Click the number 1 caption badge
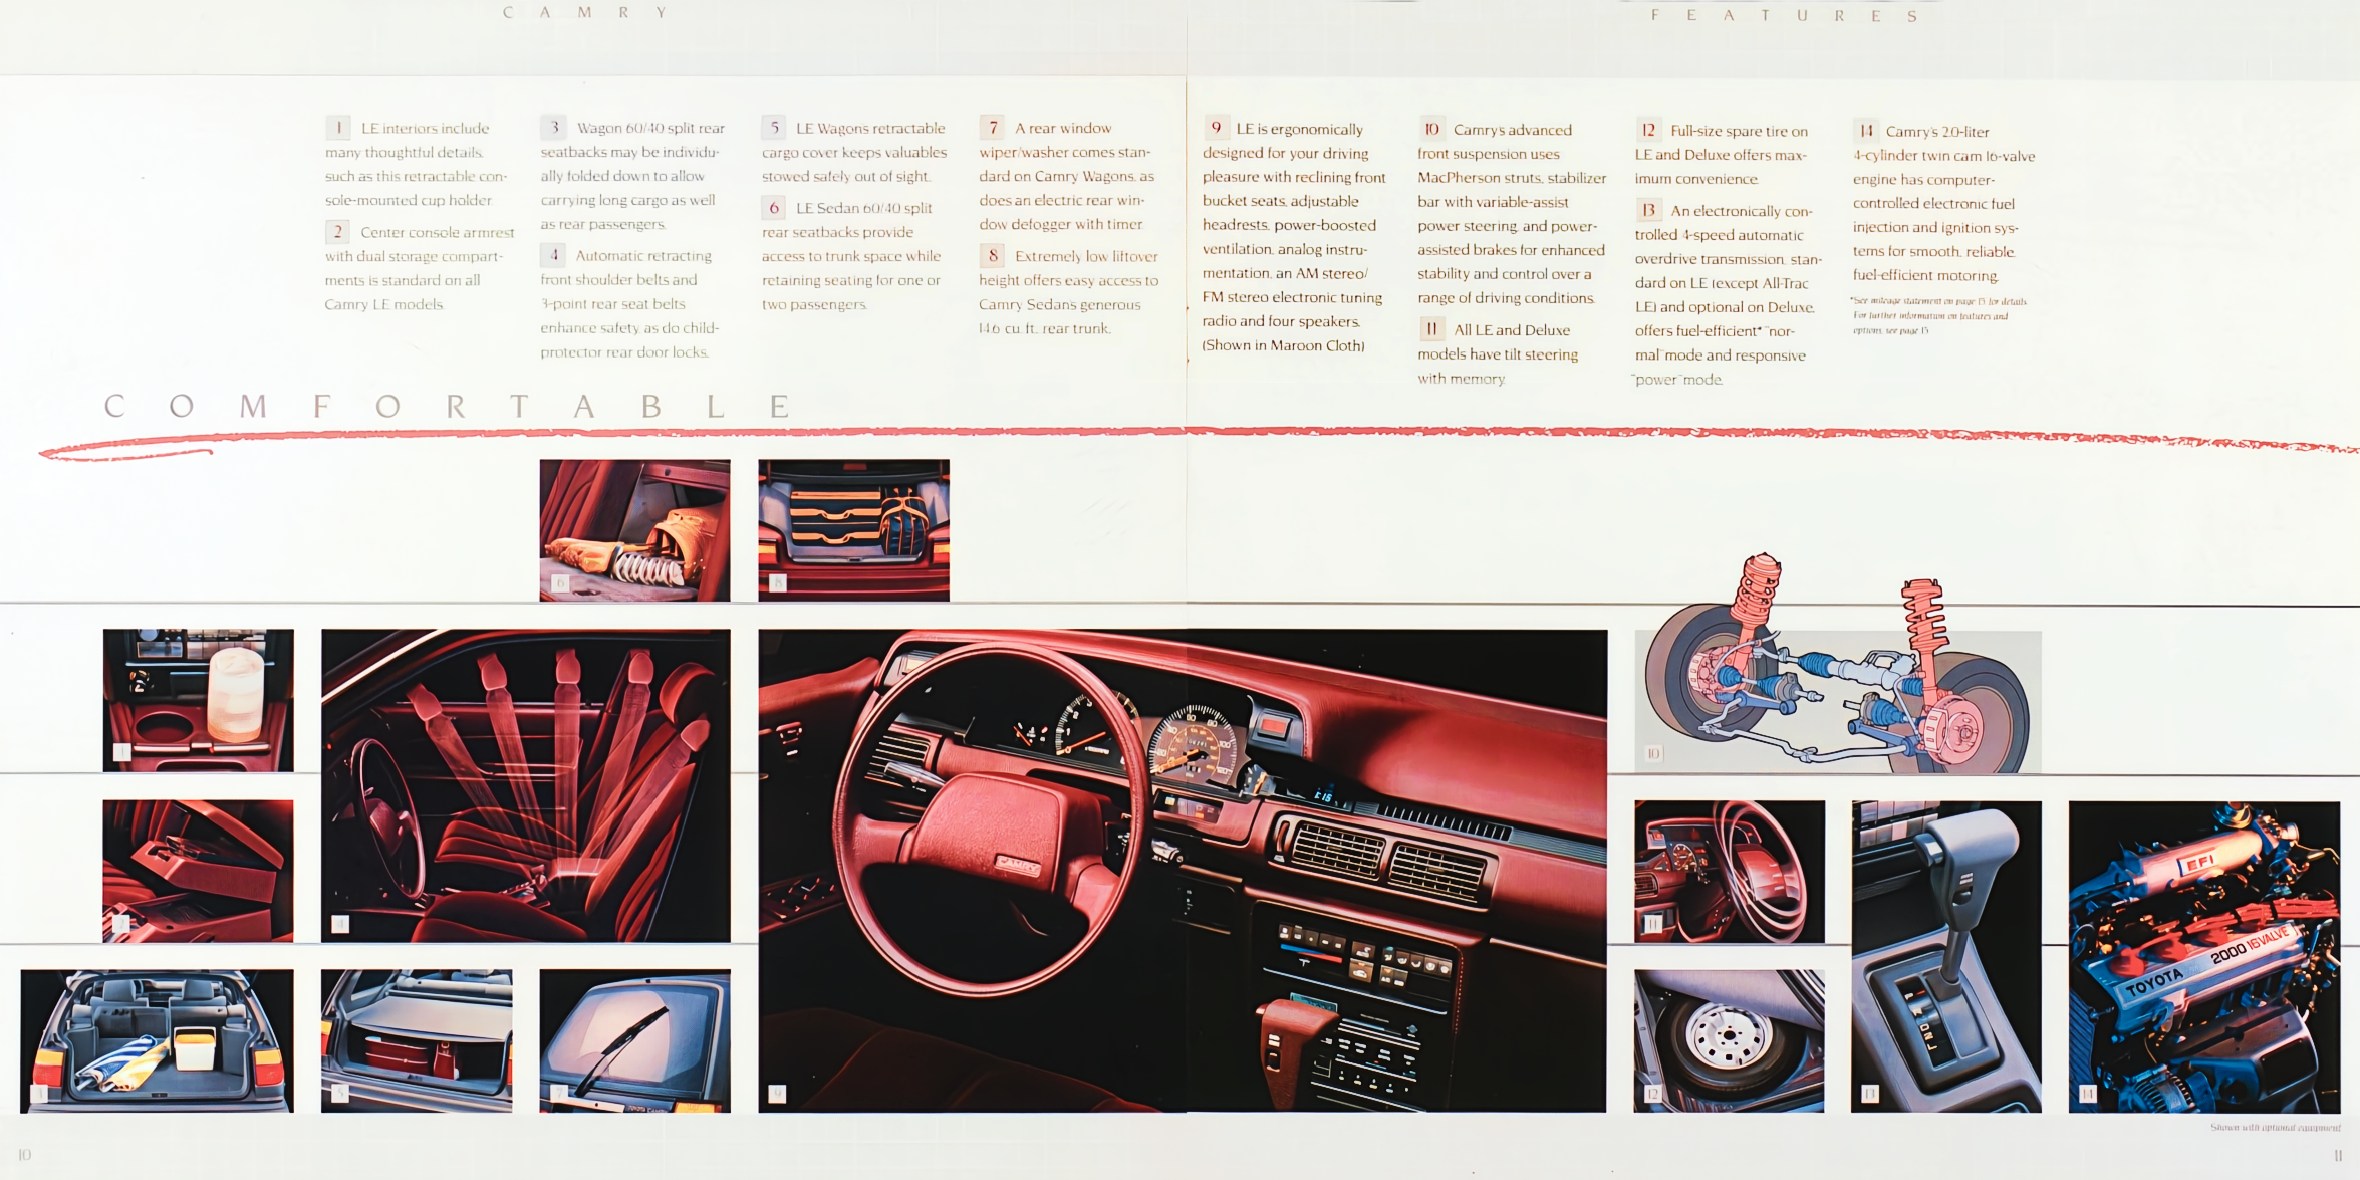The image size is (2360, 1180). 339,128
